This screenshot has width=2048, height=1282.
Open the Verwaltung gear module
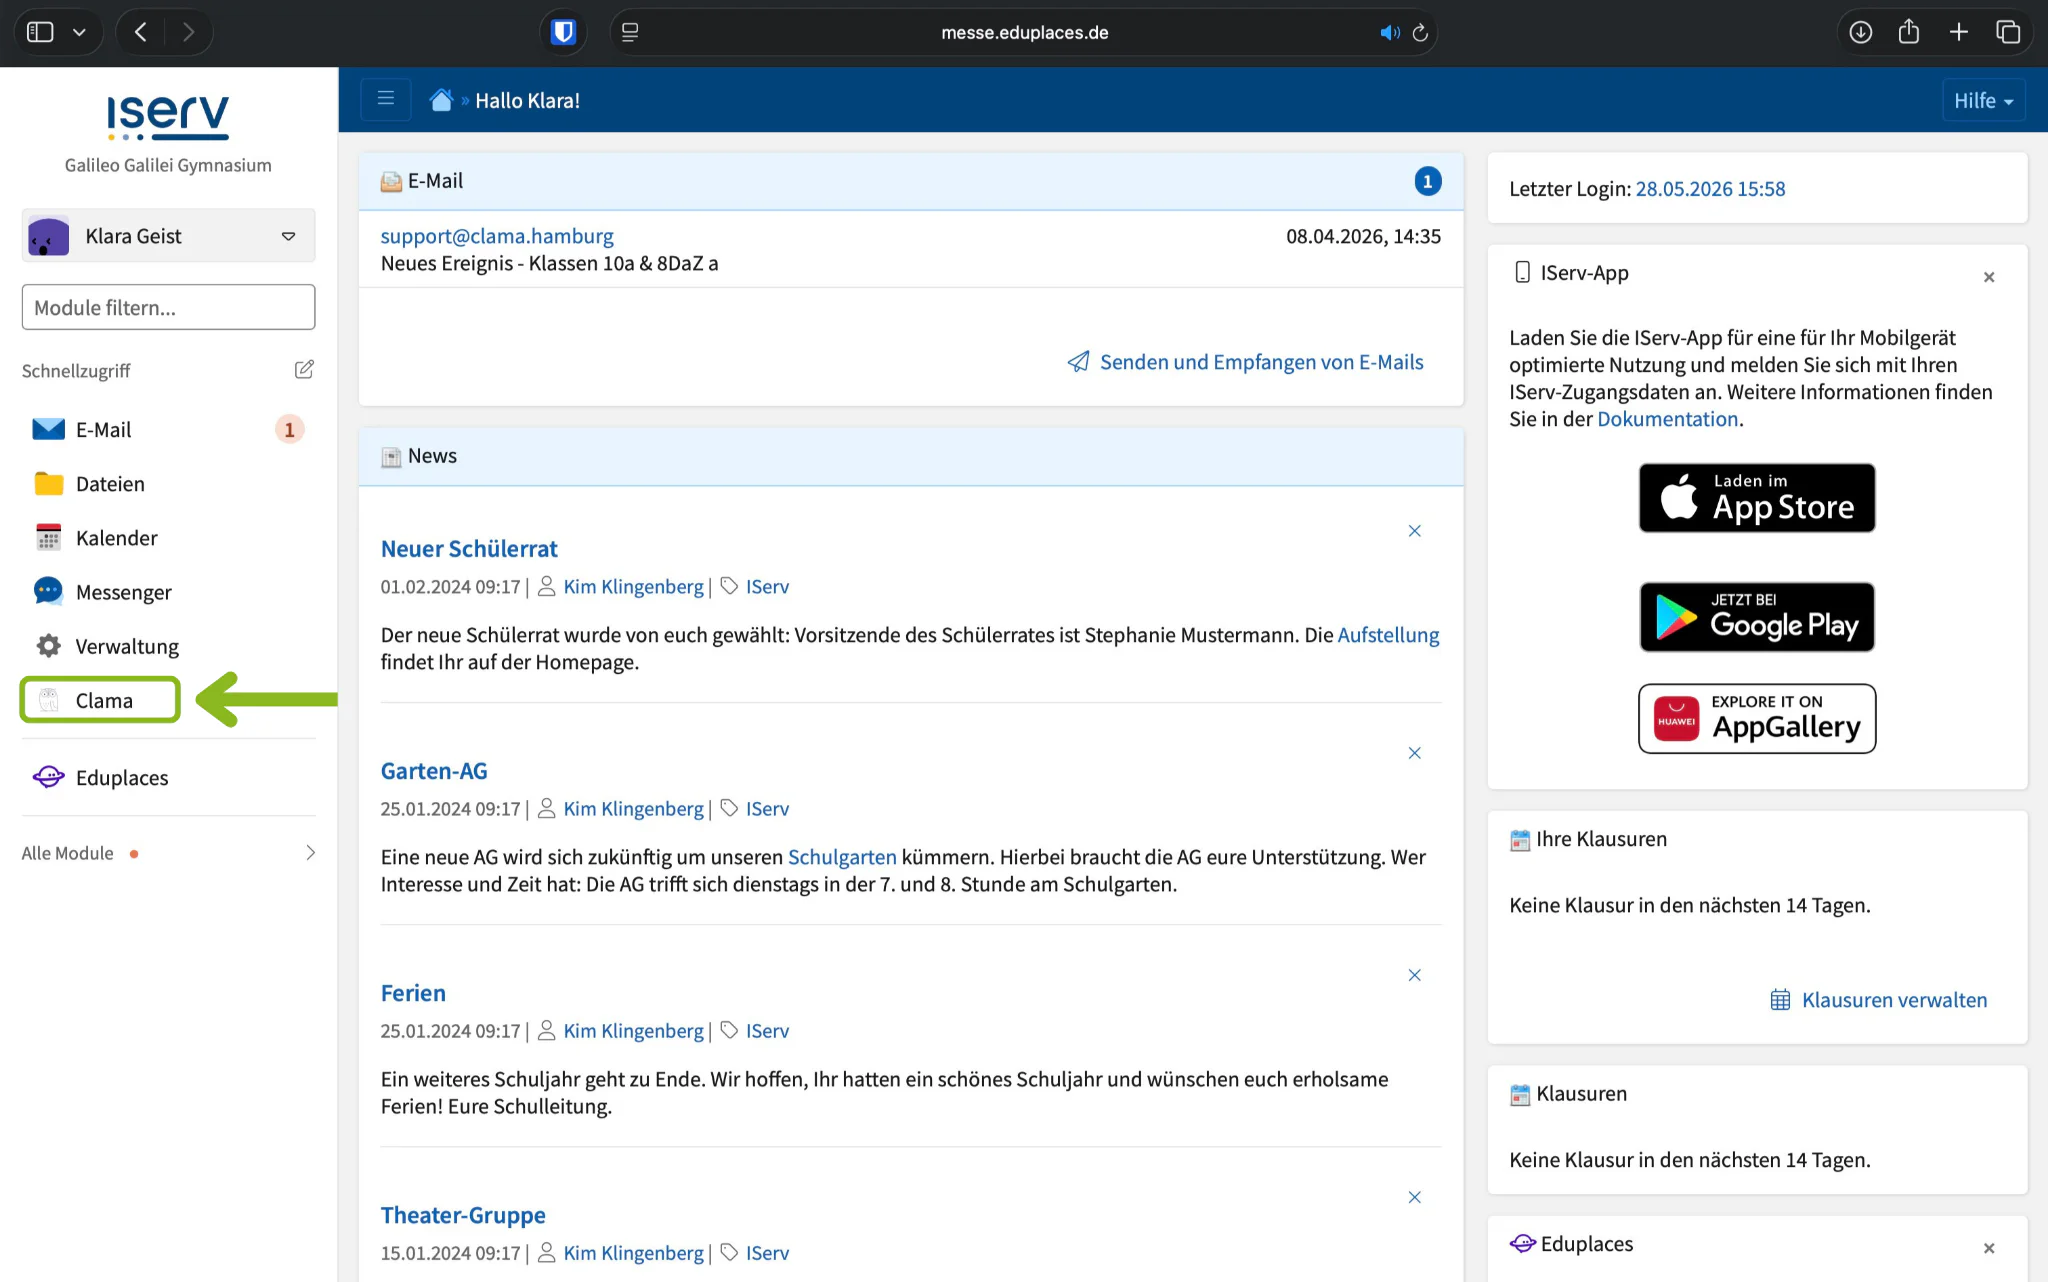coord(168,646)
